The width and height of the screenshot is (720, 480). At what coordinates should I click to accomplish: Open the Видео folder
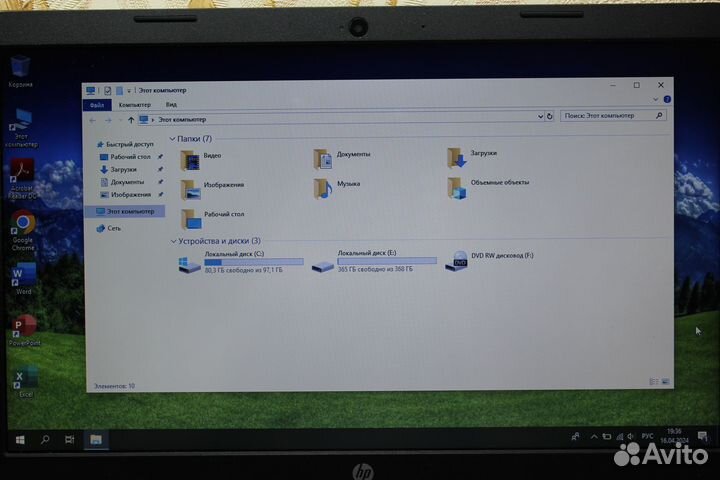click(201, 159)
